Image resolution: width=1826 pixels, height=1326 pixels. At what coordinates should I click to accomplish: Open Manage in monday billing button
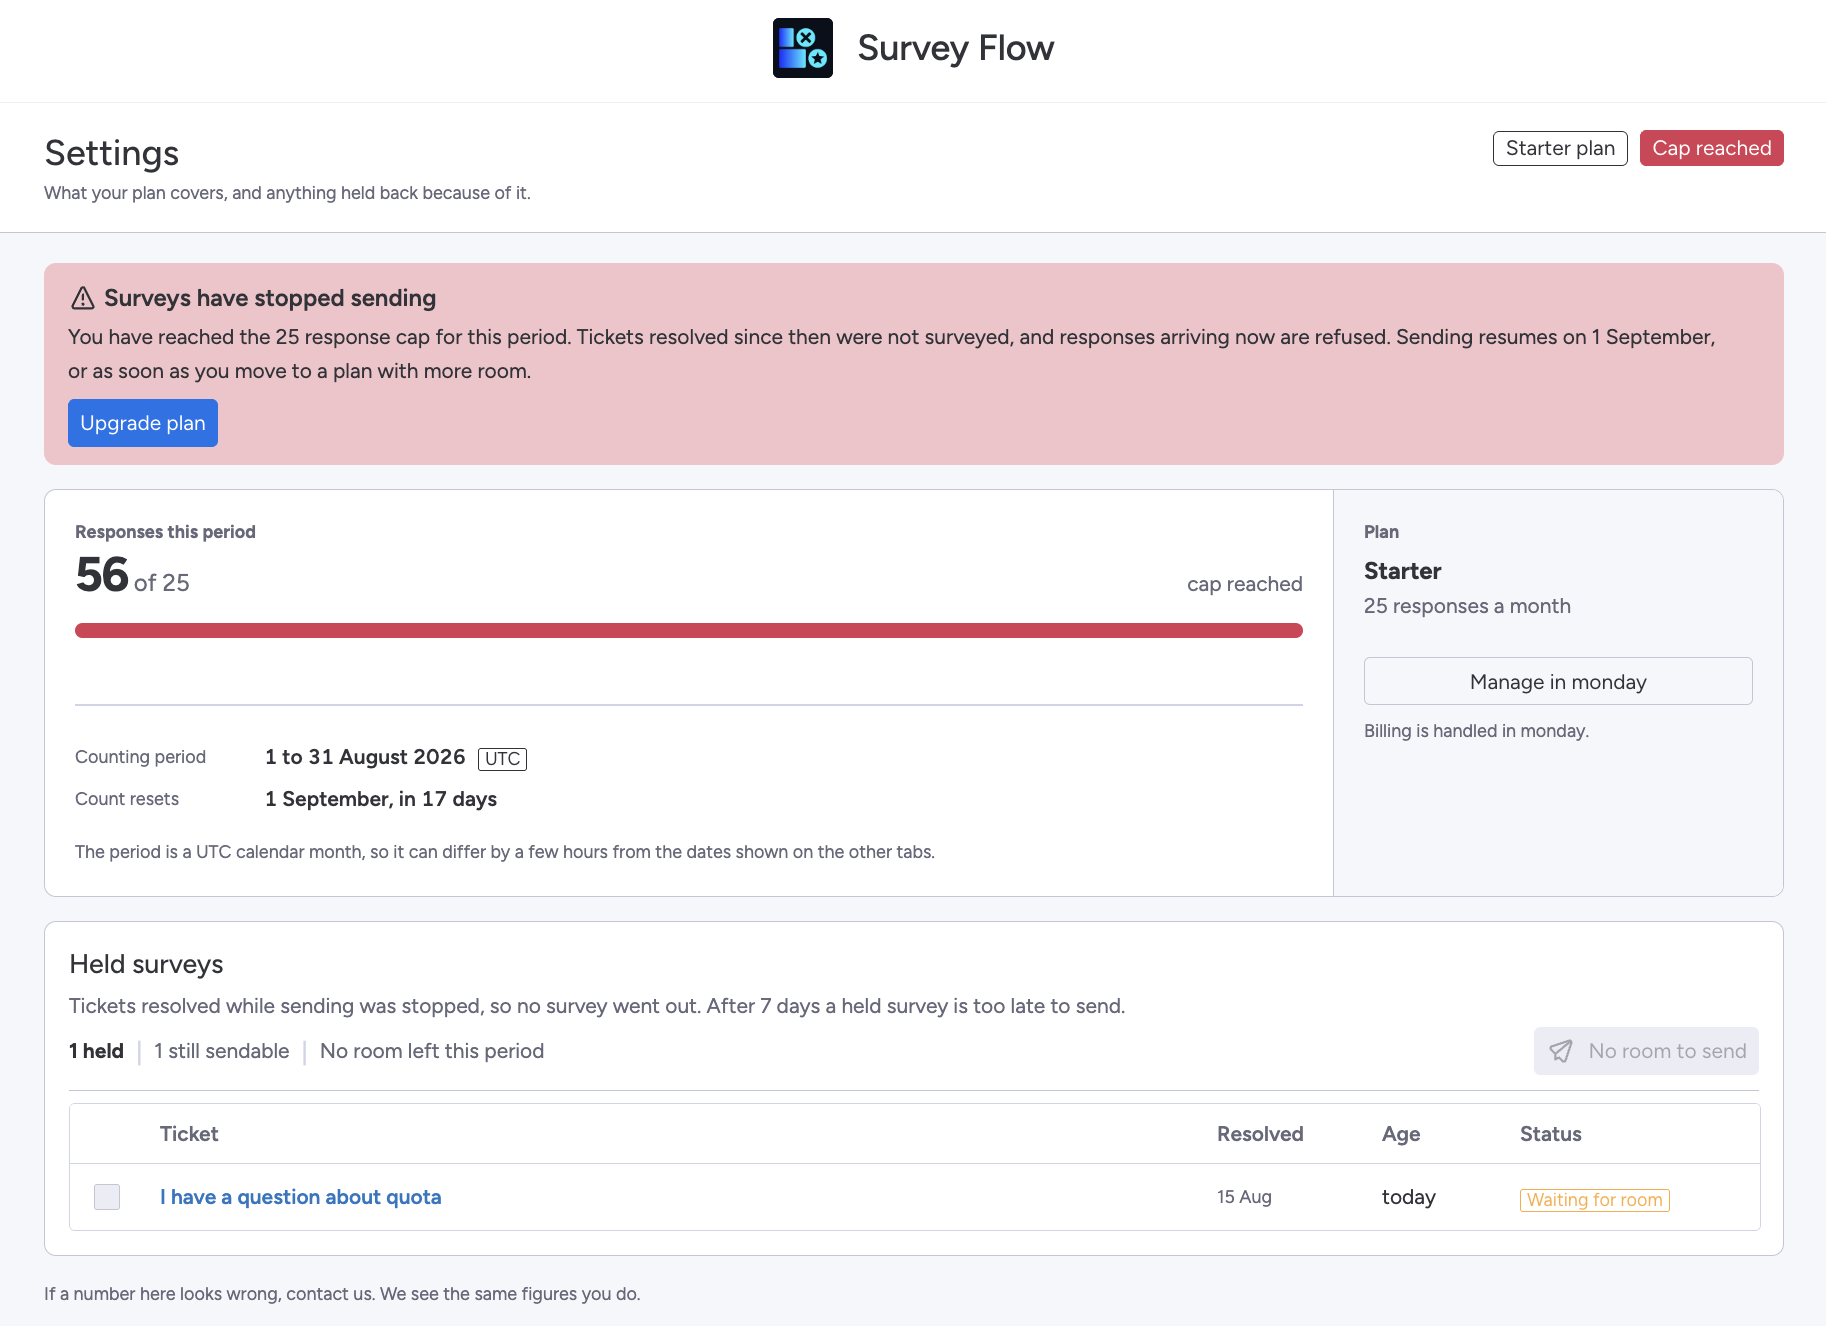tap(1558, 681)
